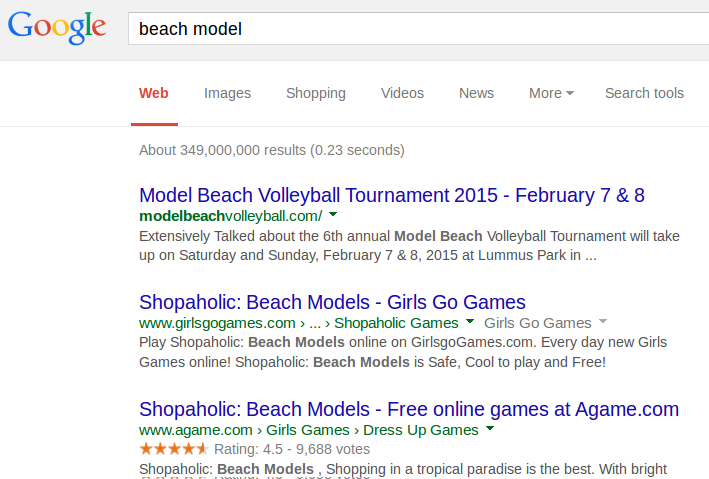
Task: Open Shopaholic Beach Models Agame.com result
Action: click(x=409, y=409)
